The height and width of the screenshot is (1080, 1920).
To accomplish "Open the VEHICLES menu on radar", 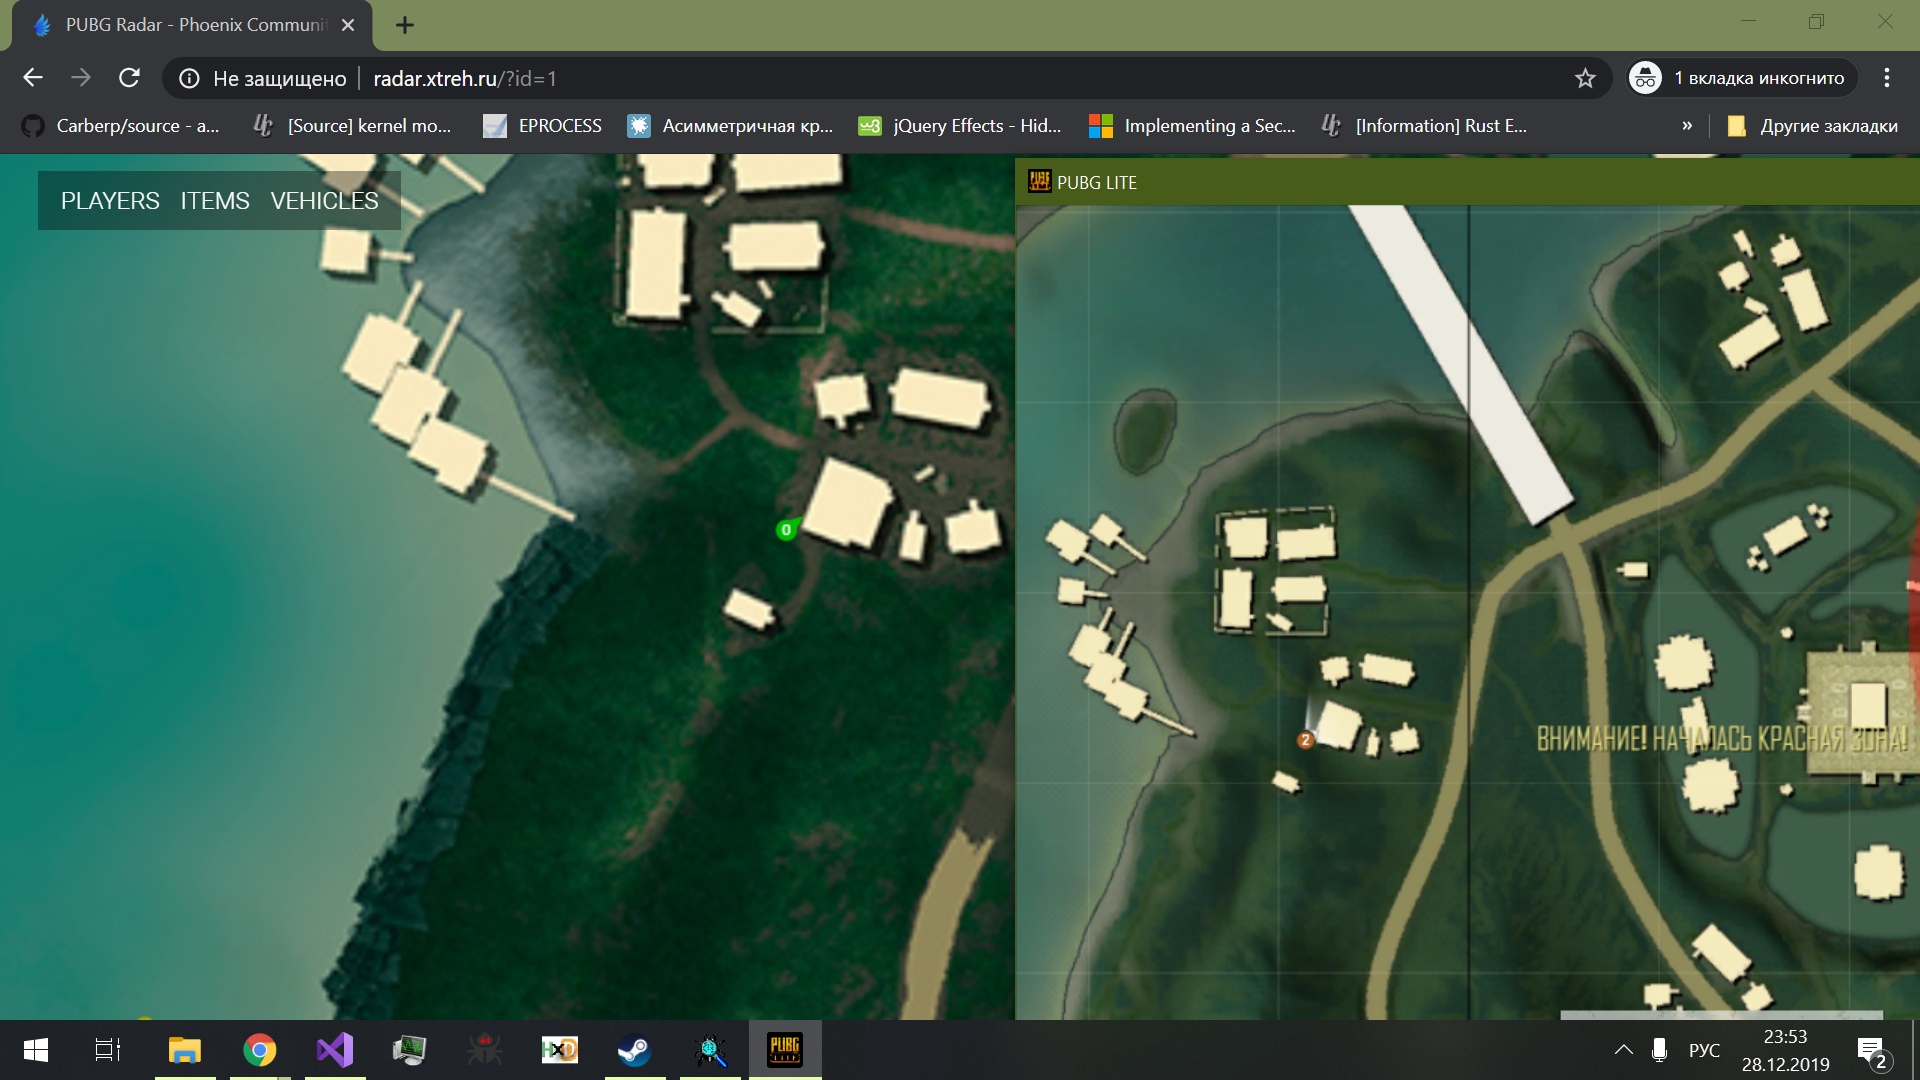I will [324, 201].
